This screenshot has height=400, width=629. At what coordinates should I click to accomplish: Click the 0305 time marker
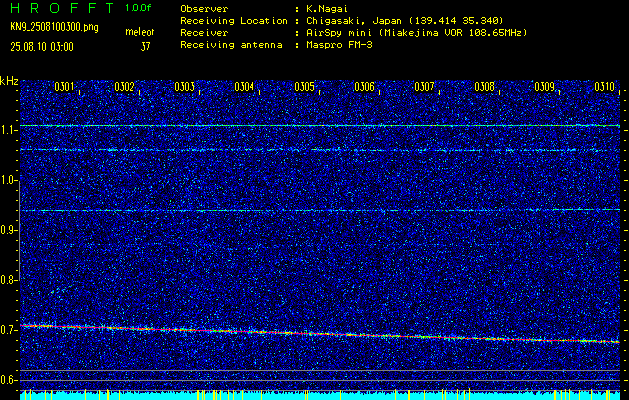point(304,87)
